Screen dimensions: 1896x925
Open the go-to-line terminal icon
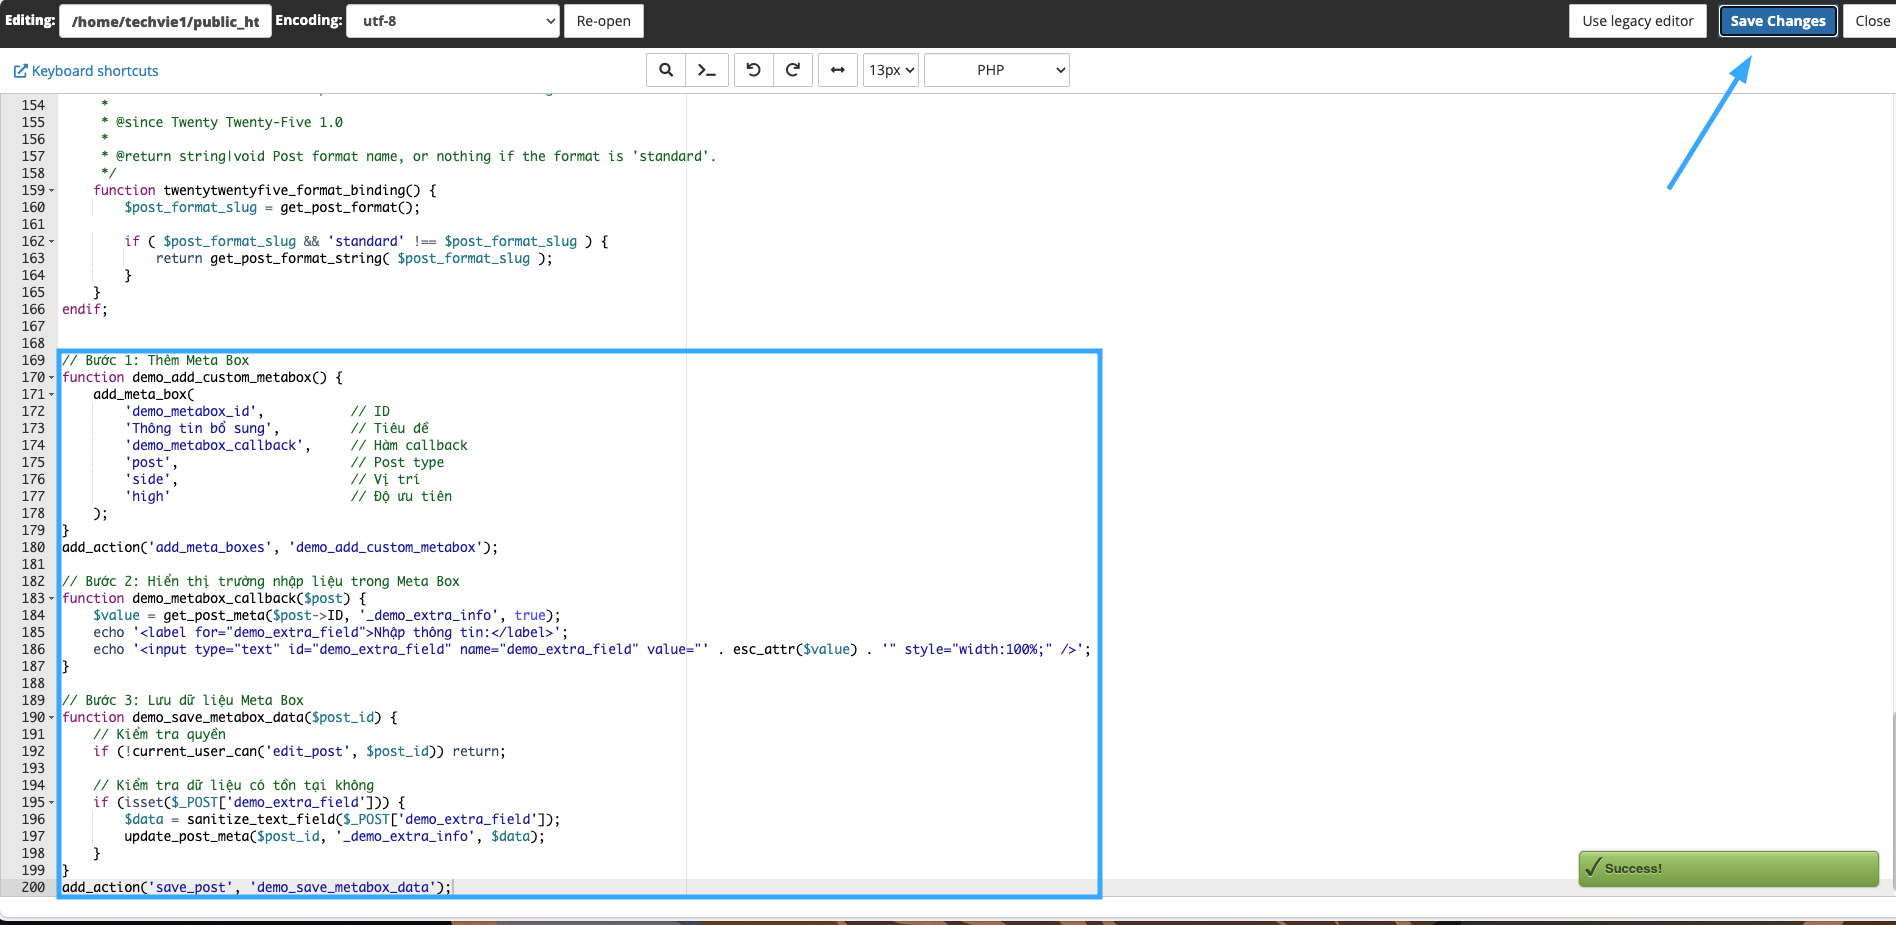coord(707,70)
